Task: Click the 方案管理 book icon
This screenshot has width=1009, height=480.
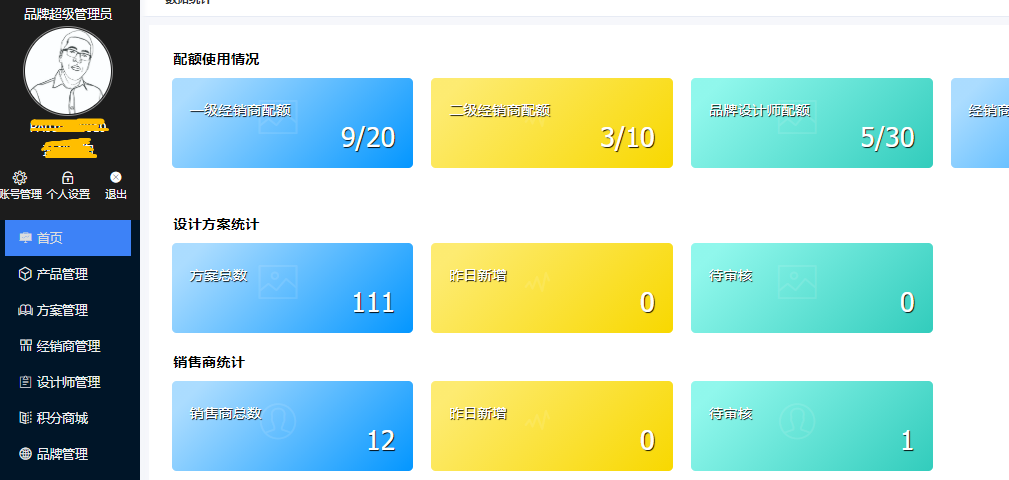Action: pos(25,310)
